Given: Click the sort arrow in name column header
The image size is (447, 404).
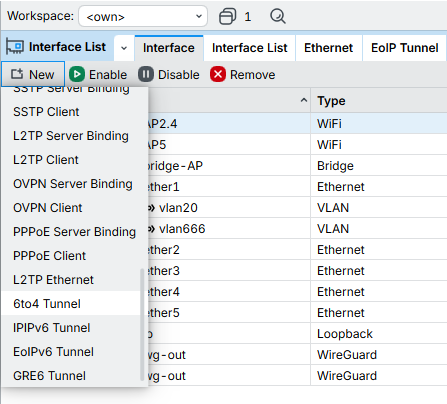Looking at the screenshot, I should (303, 100).
